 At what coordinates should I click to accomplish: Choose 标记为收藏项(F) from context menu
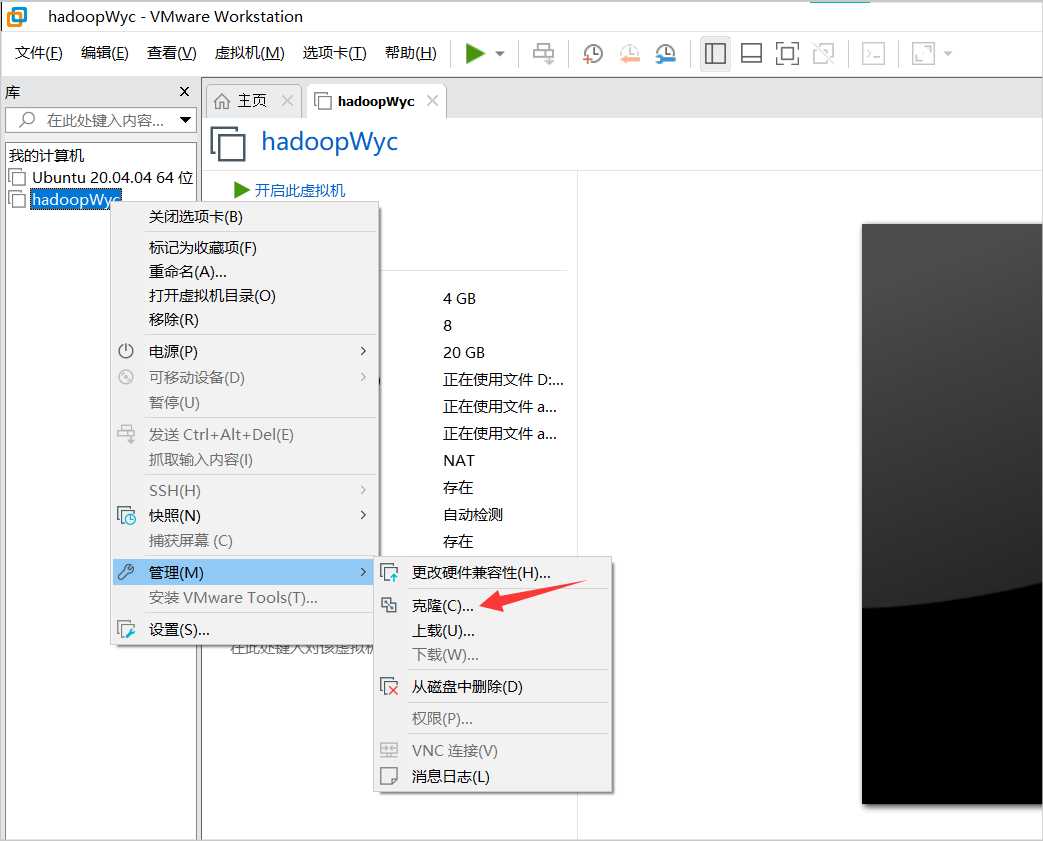point(245,248)
